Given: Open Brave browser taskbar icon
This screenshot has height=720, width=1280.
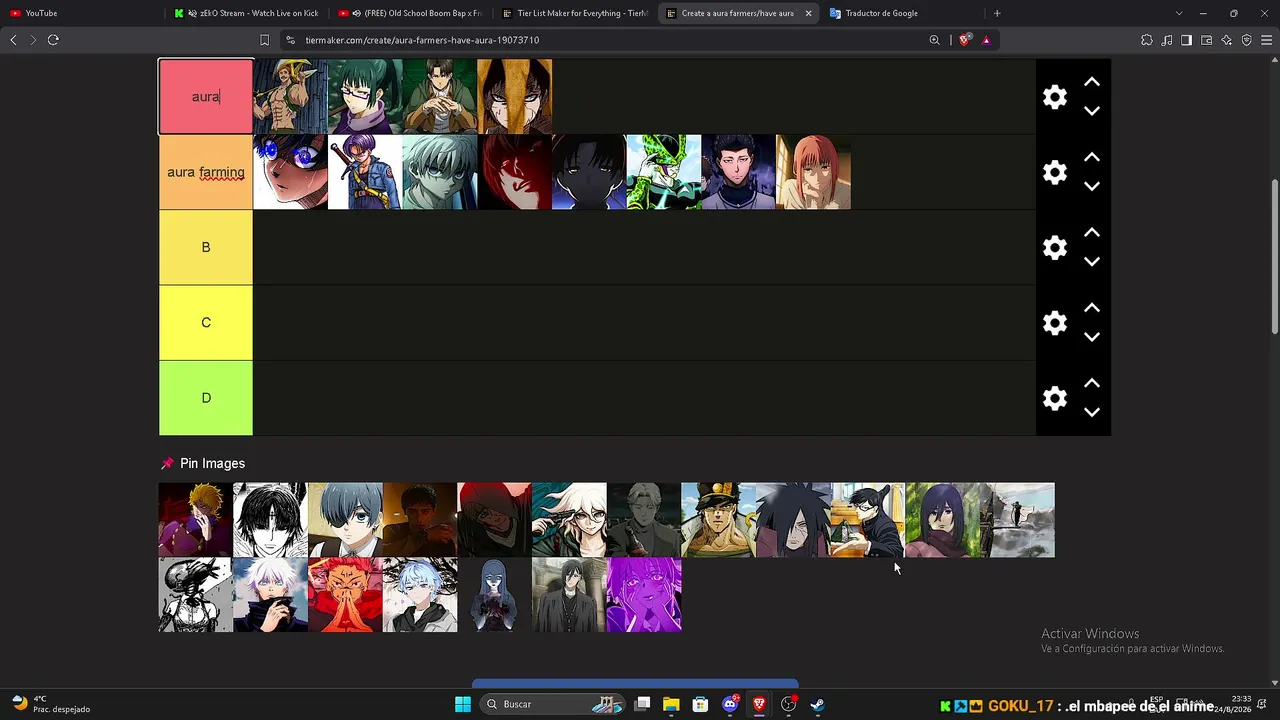Looking at the screenshot, I should 759,704.
